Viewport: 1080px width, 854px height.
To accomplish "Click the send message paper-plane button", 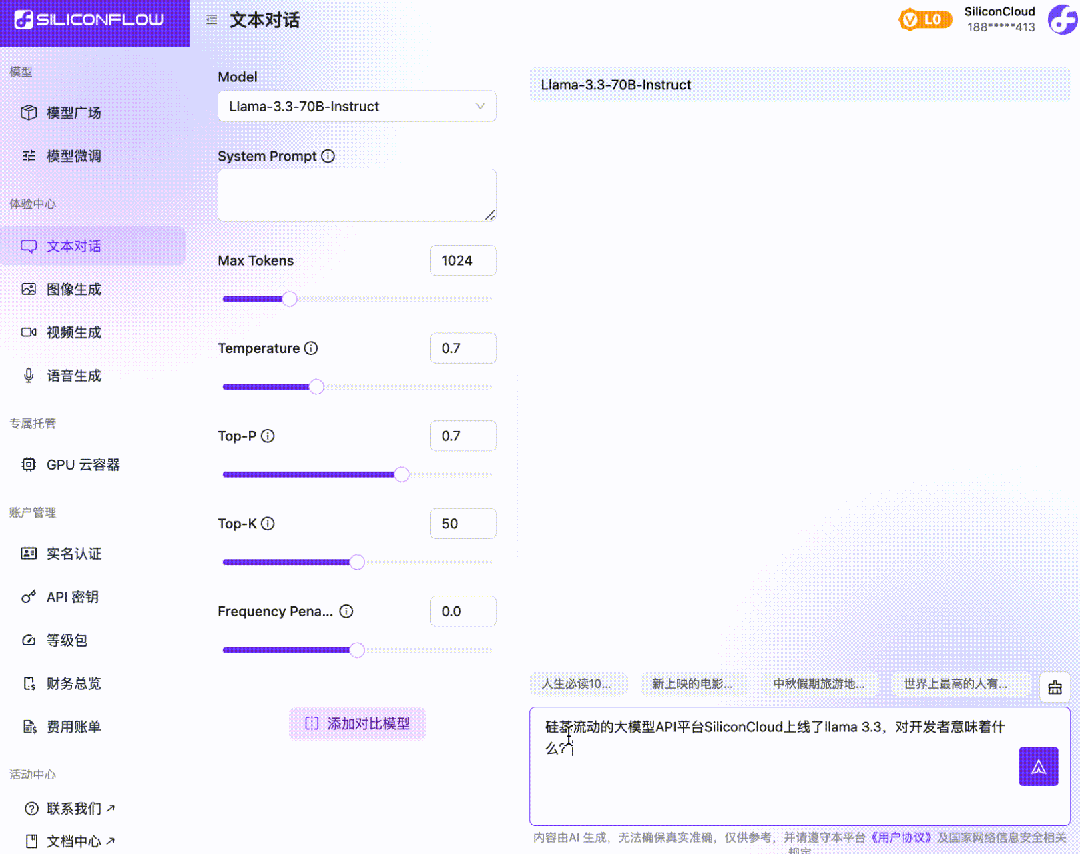I will [1038, 766].
